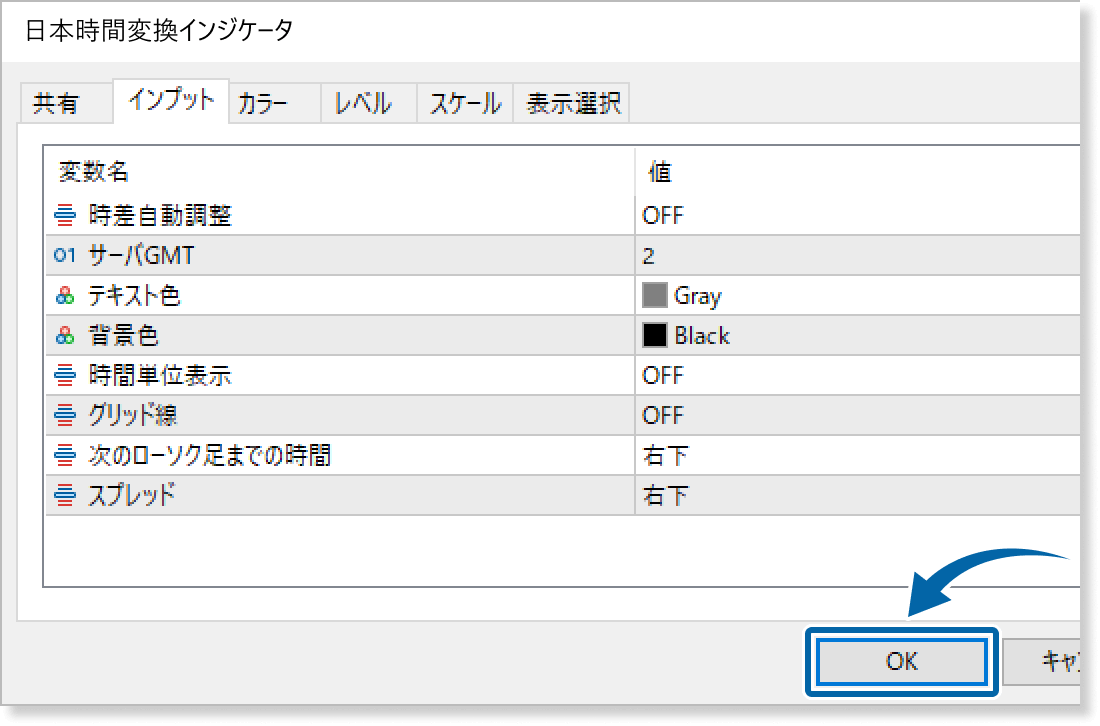Click the color icon beside 背景色

coord(65,336)
